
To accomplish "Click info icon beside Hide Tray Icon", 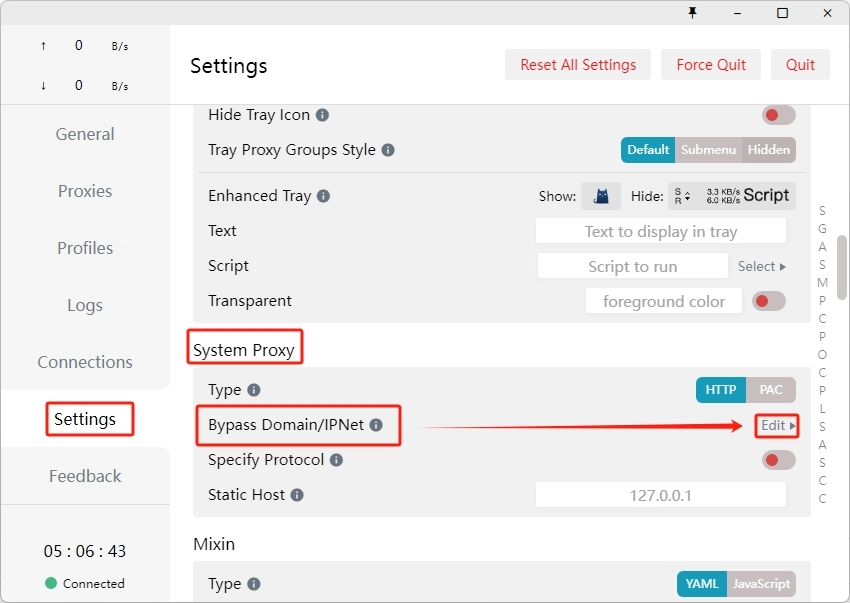I will [x=322, y=115].
